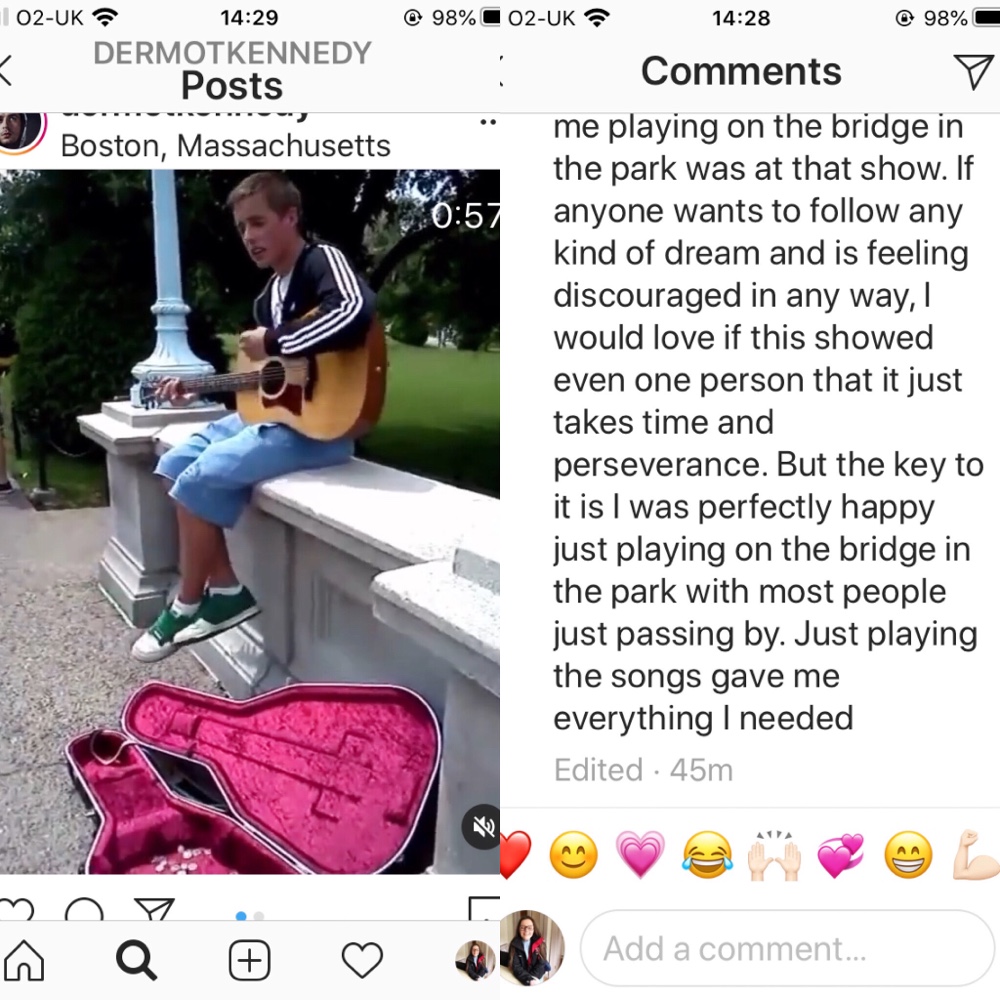Like the post with the heart icon
This screenshot has width=1000, height=1000.
tap(16, 909)
